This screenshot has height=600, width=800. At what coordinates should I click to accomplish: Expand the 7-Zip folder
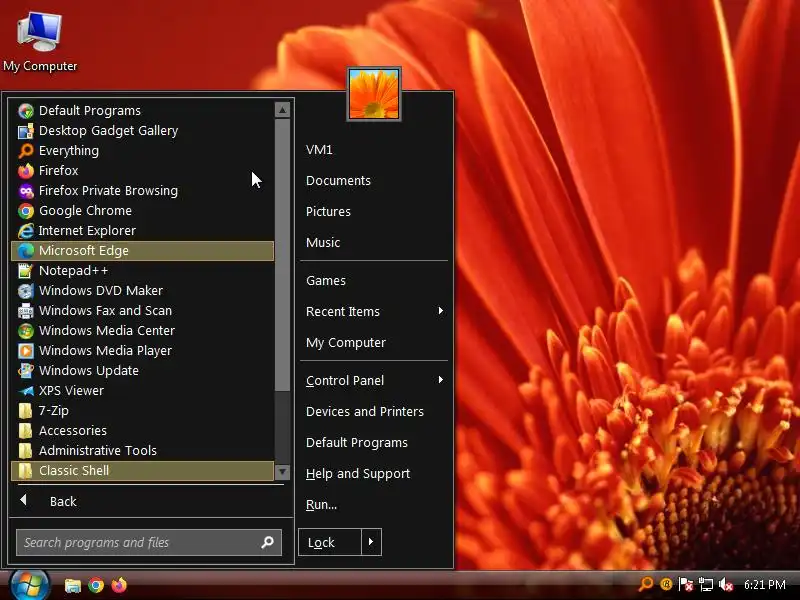pos(143,411)
